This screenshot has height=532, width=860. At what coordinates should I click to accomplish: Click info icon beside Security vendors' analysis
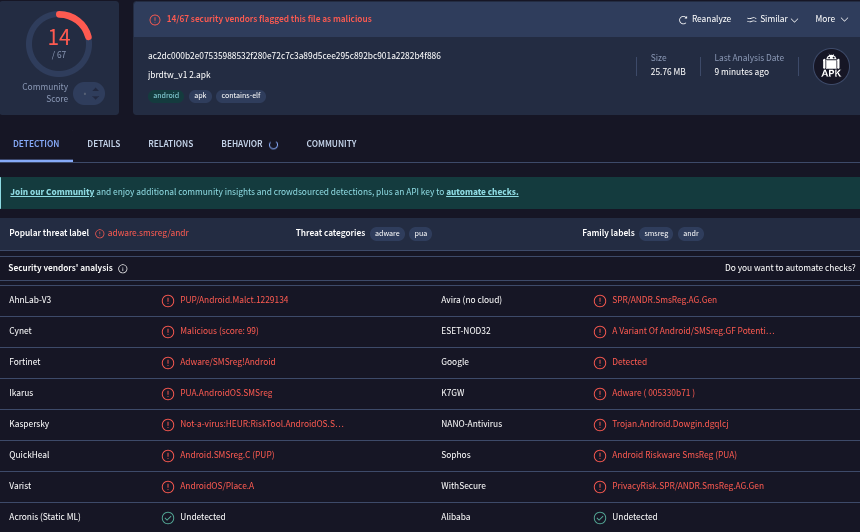tap(123, 269)
